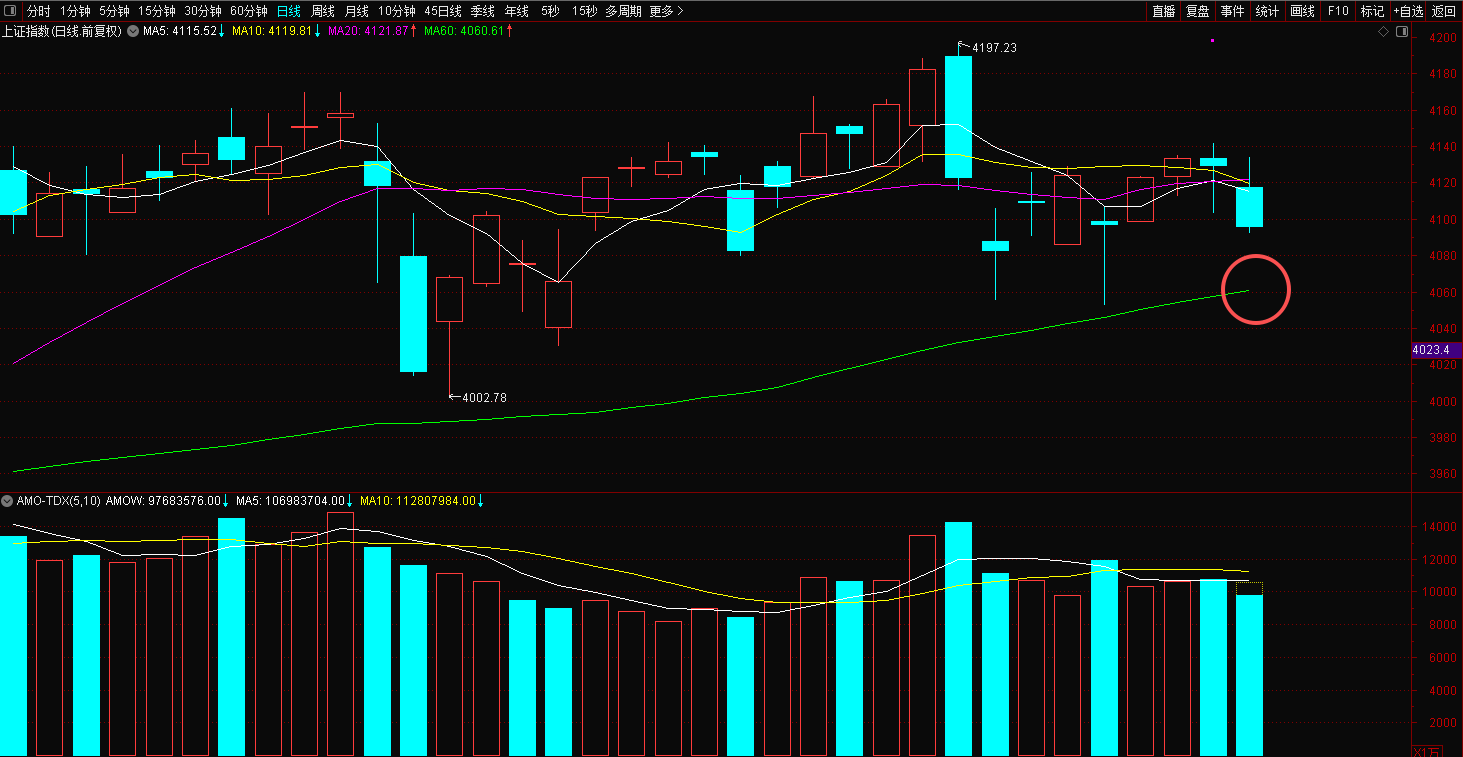Open the 统计 statistics button
The width and height of the screenshot is (1463, 757).
click(x=1267, y=11)
